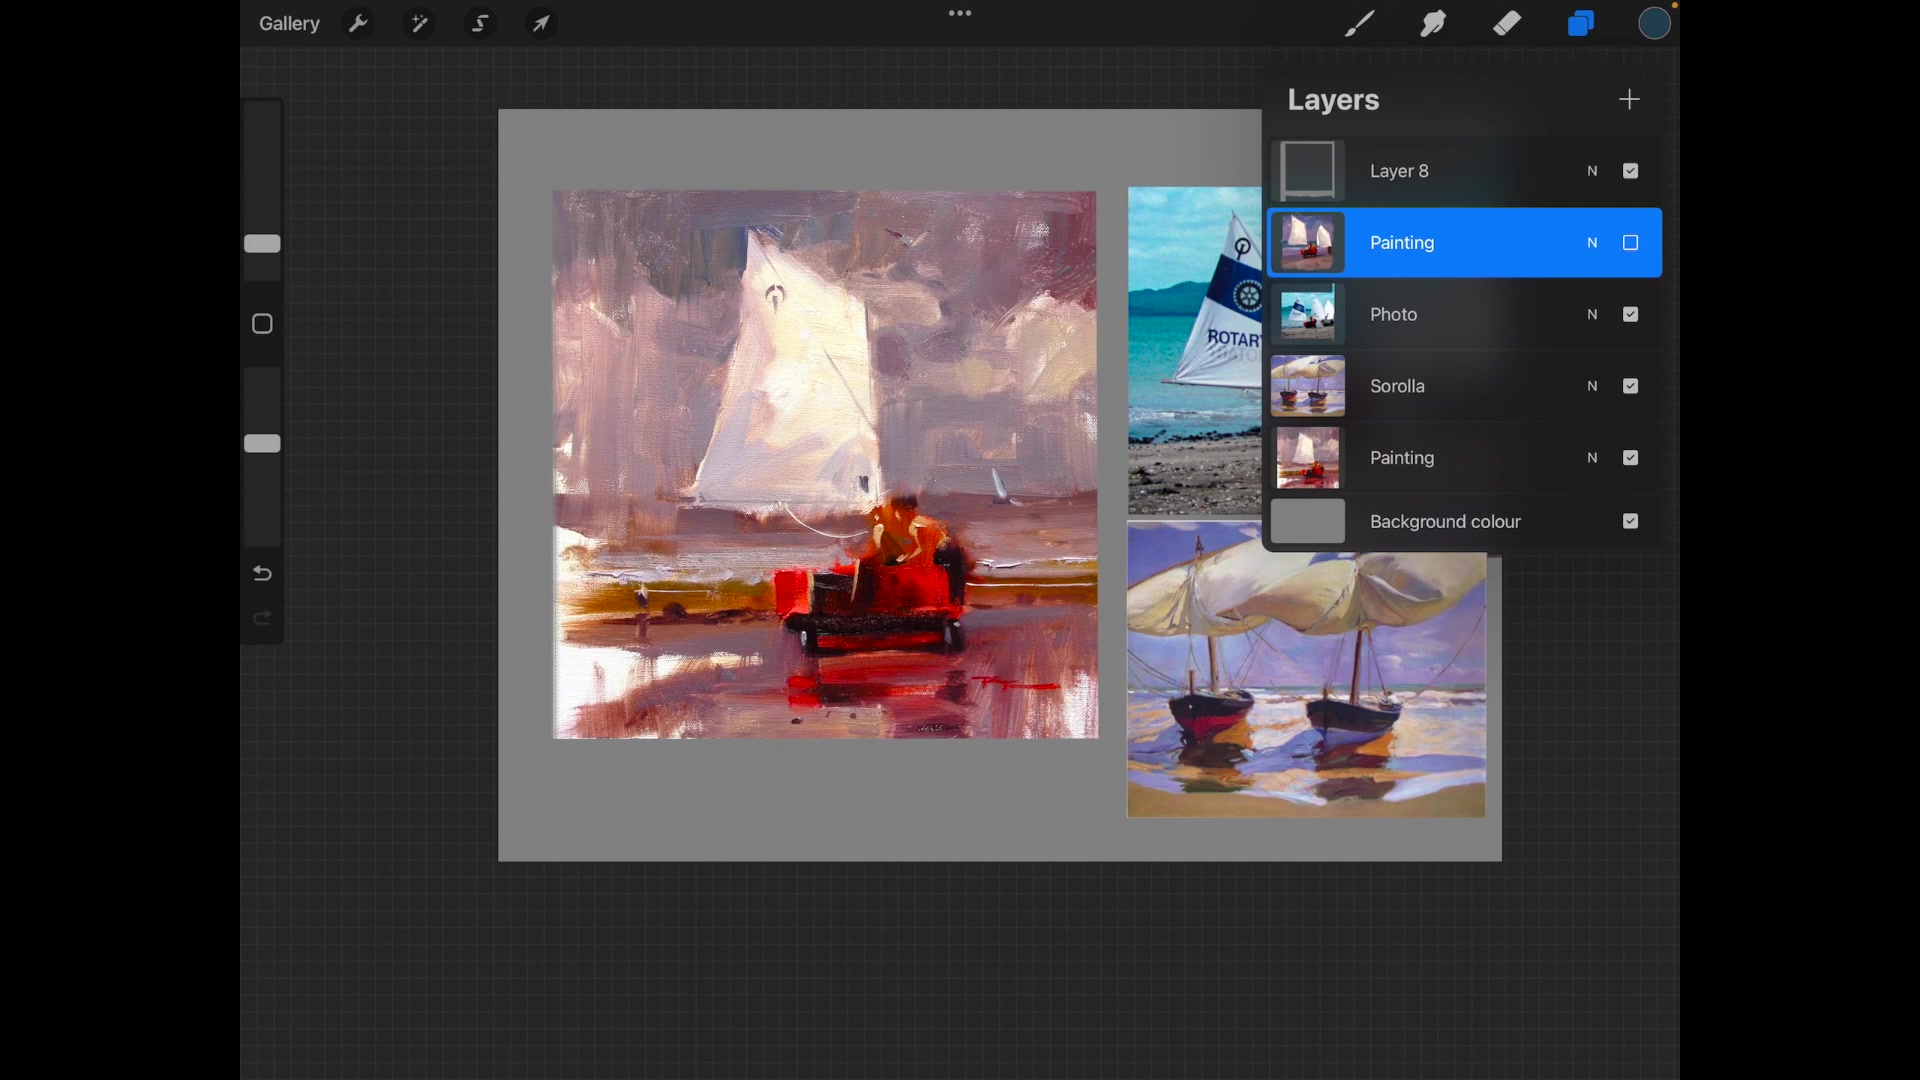The image size is (1920, 1080).
Task: Show the selected Painting layer
Action: 1631,243
